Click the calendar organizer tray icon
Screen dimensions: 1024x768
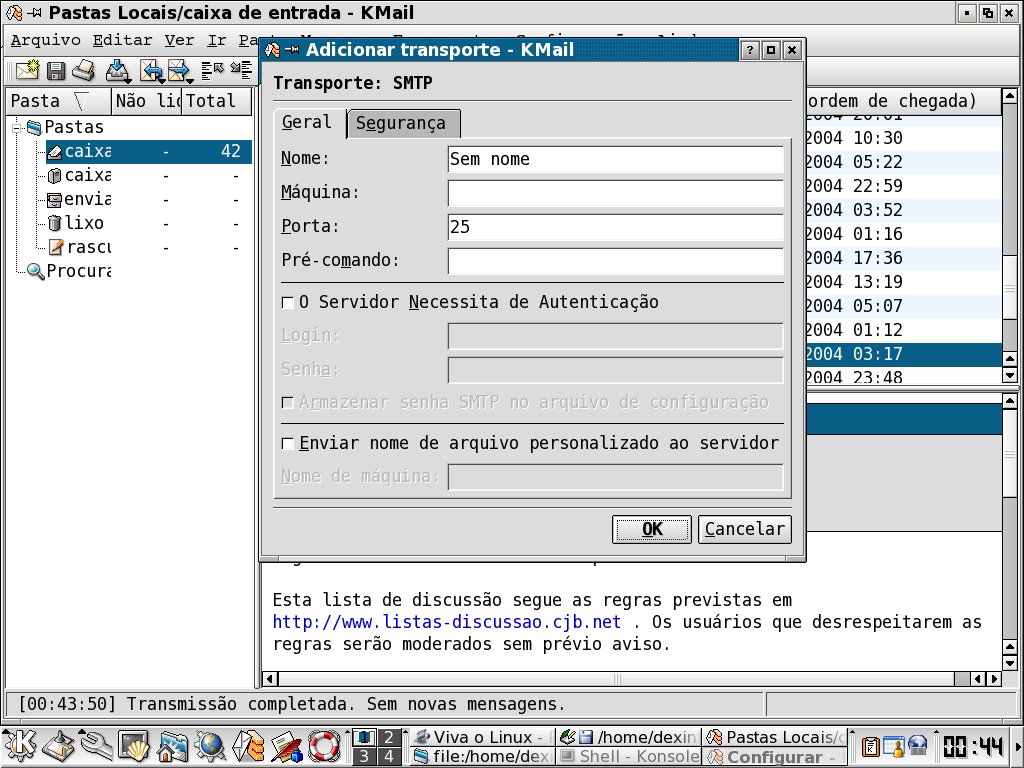click(x=893, y=746)
